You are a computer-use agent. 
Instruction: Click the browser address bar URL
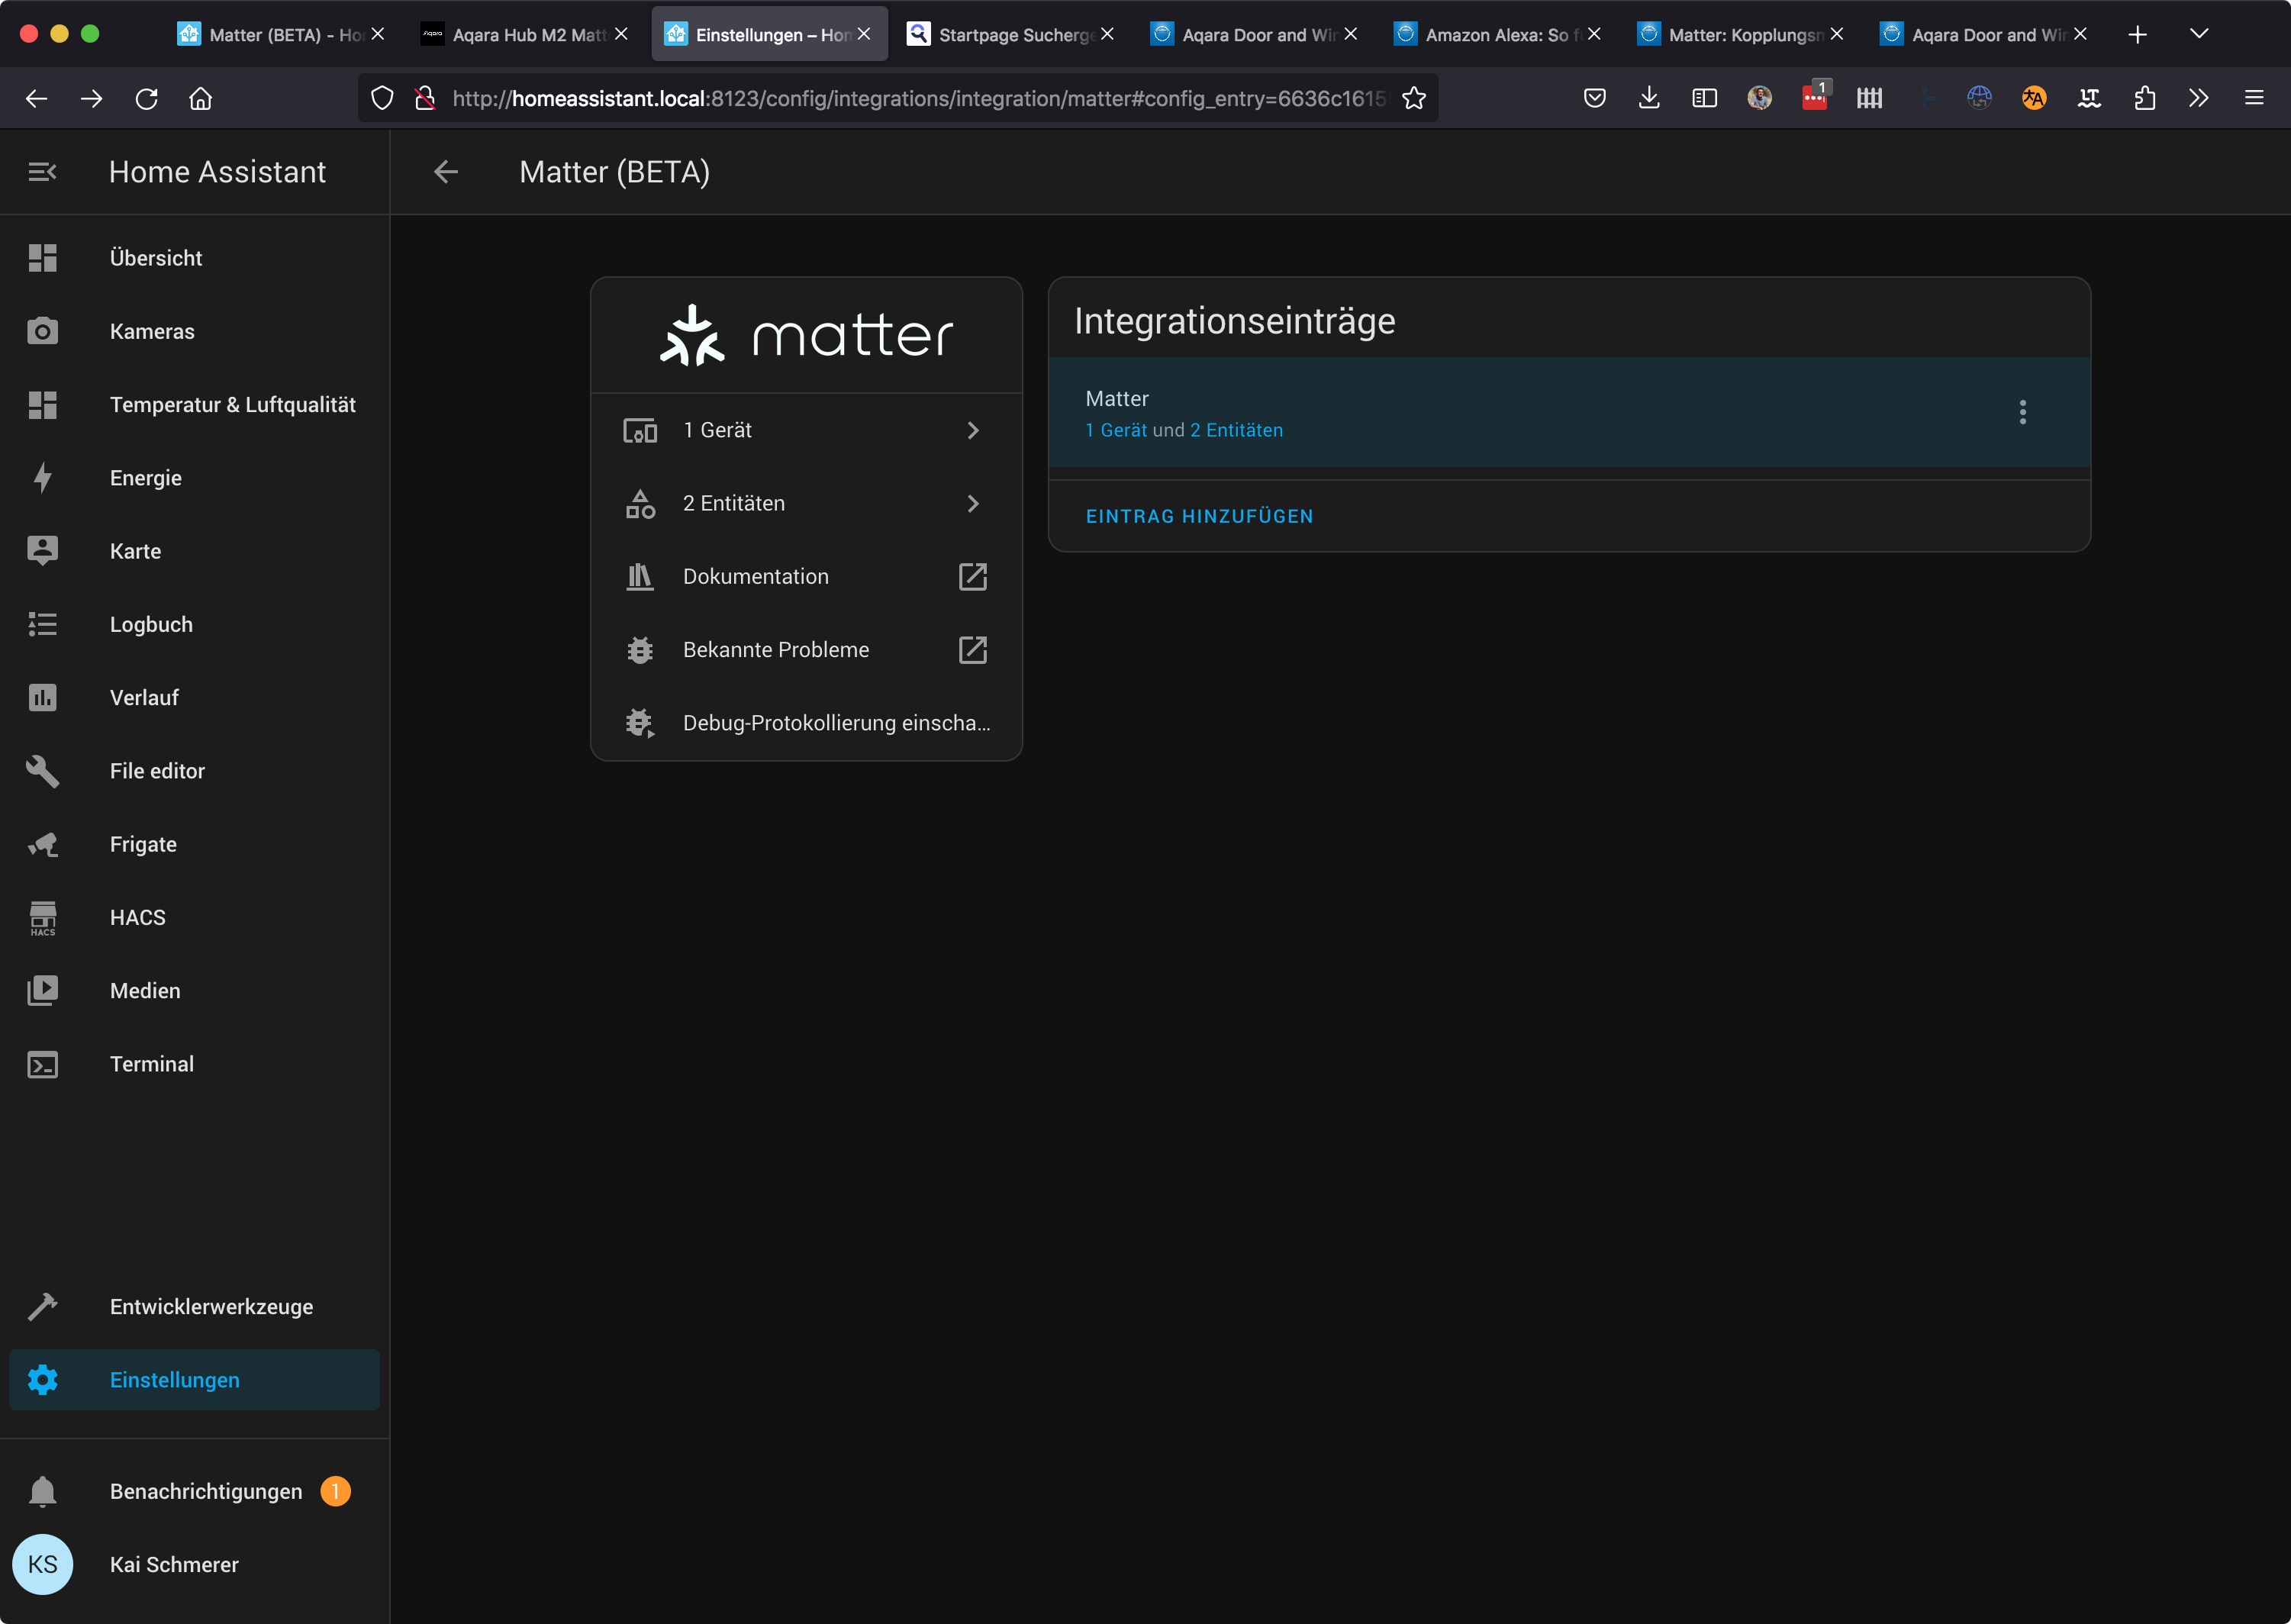pos(918,98)
